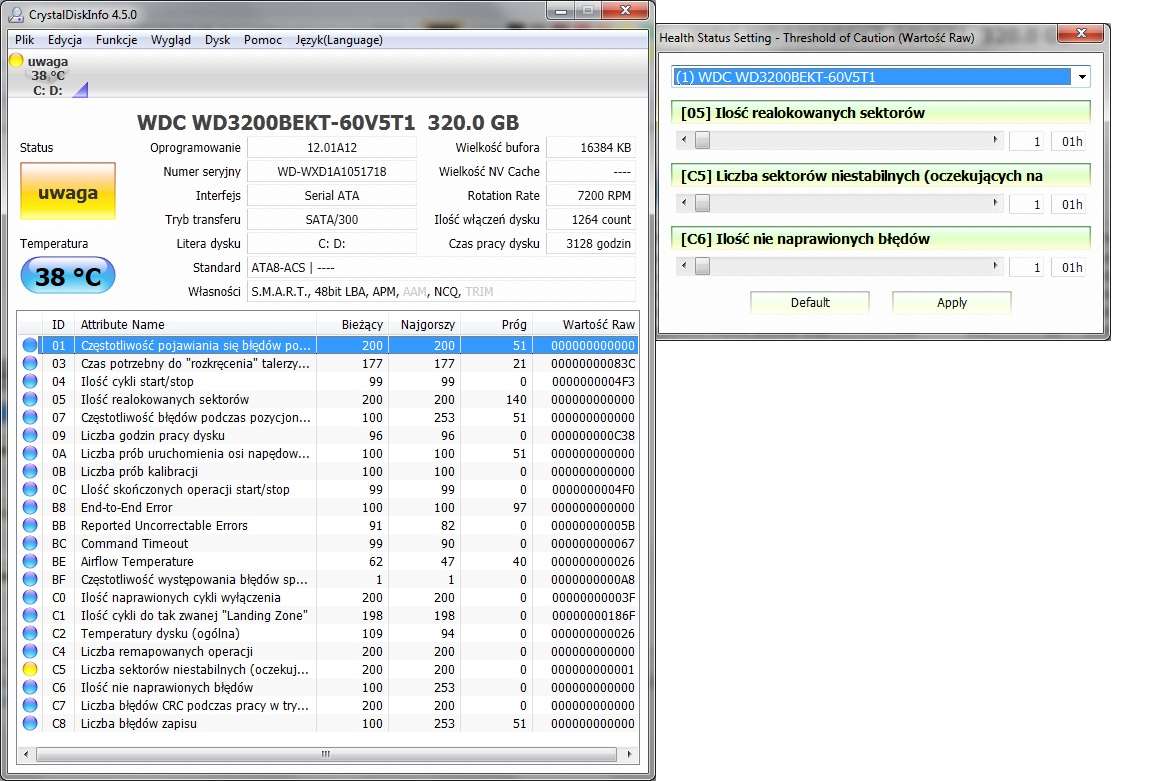Click the yellow uwaga health status button
The width and height of the screenshot is (1156, 781).
(x=68, y=192)
